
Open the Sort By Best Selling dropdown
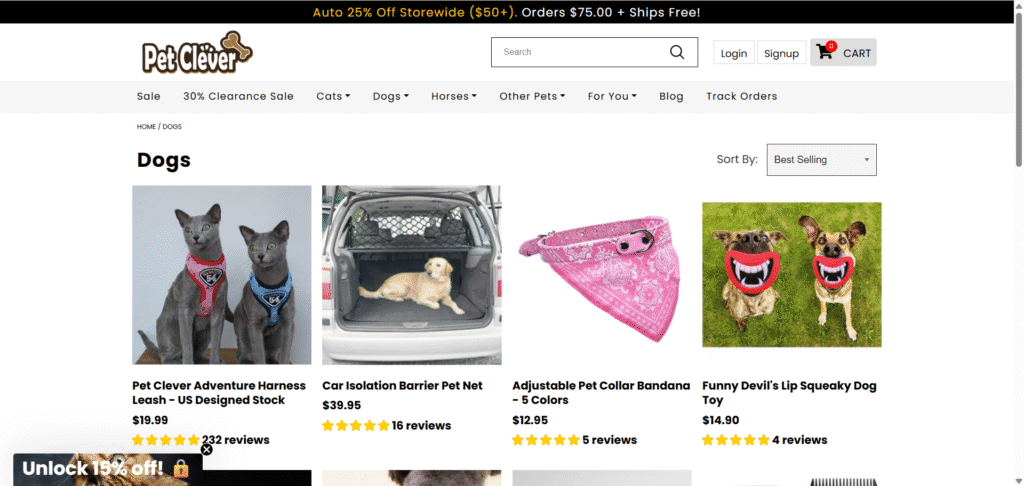tap(821, 160)
